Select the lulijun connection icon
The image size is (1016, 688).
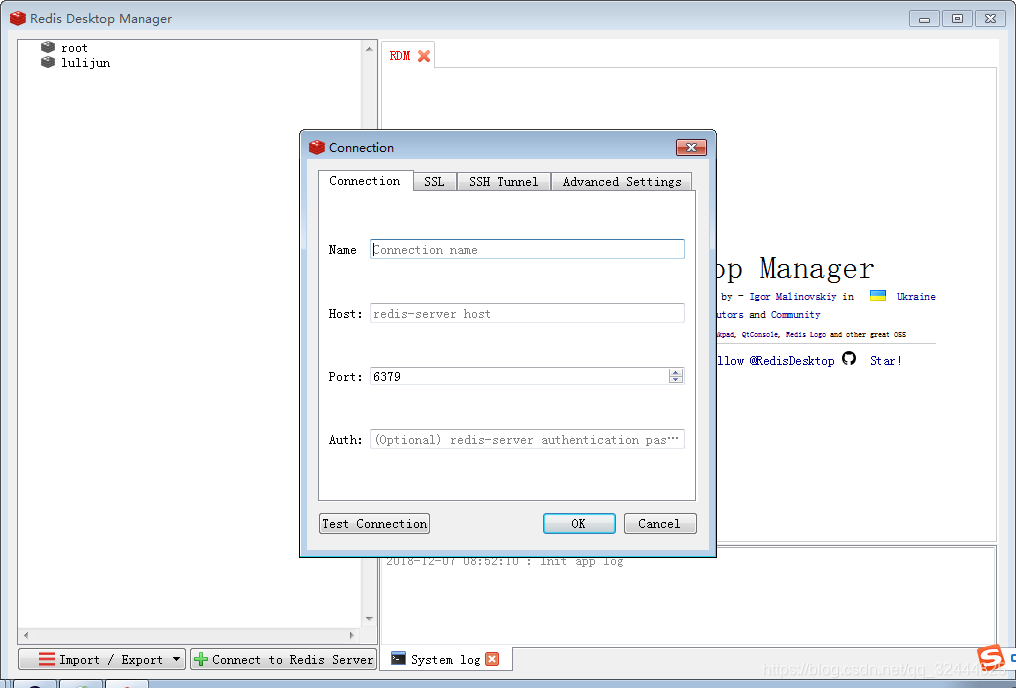(48, 62)
